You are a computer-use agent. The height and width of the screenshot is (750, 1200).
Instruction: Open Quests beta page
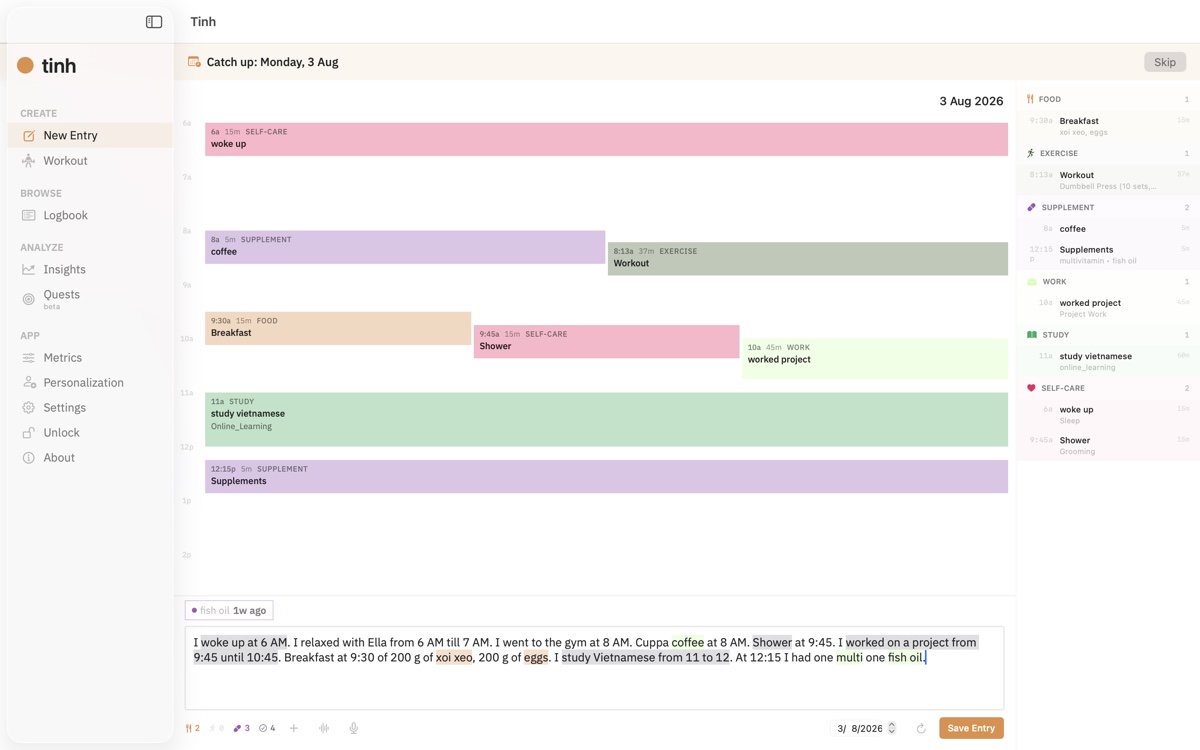[x=90, y=298]
